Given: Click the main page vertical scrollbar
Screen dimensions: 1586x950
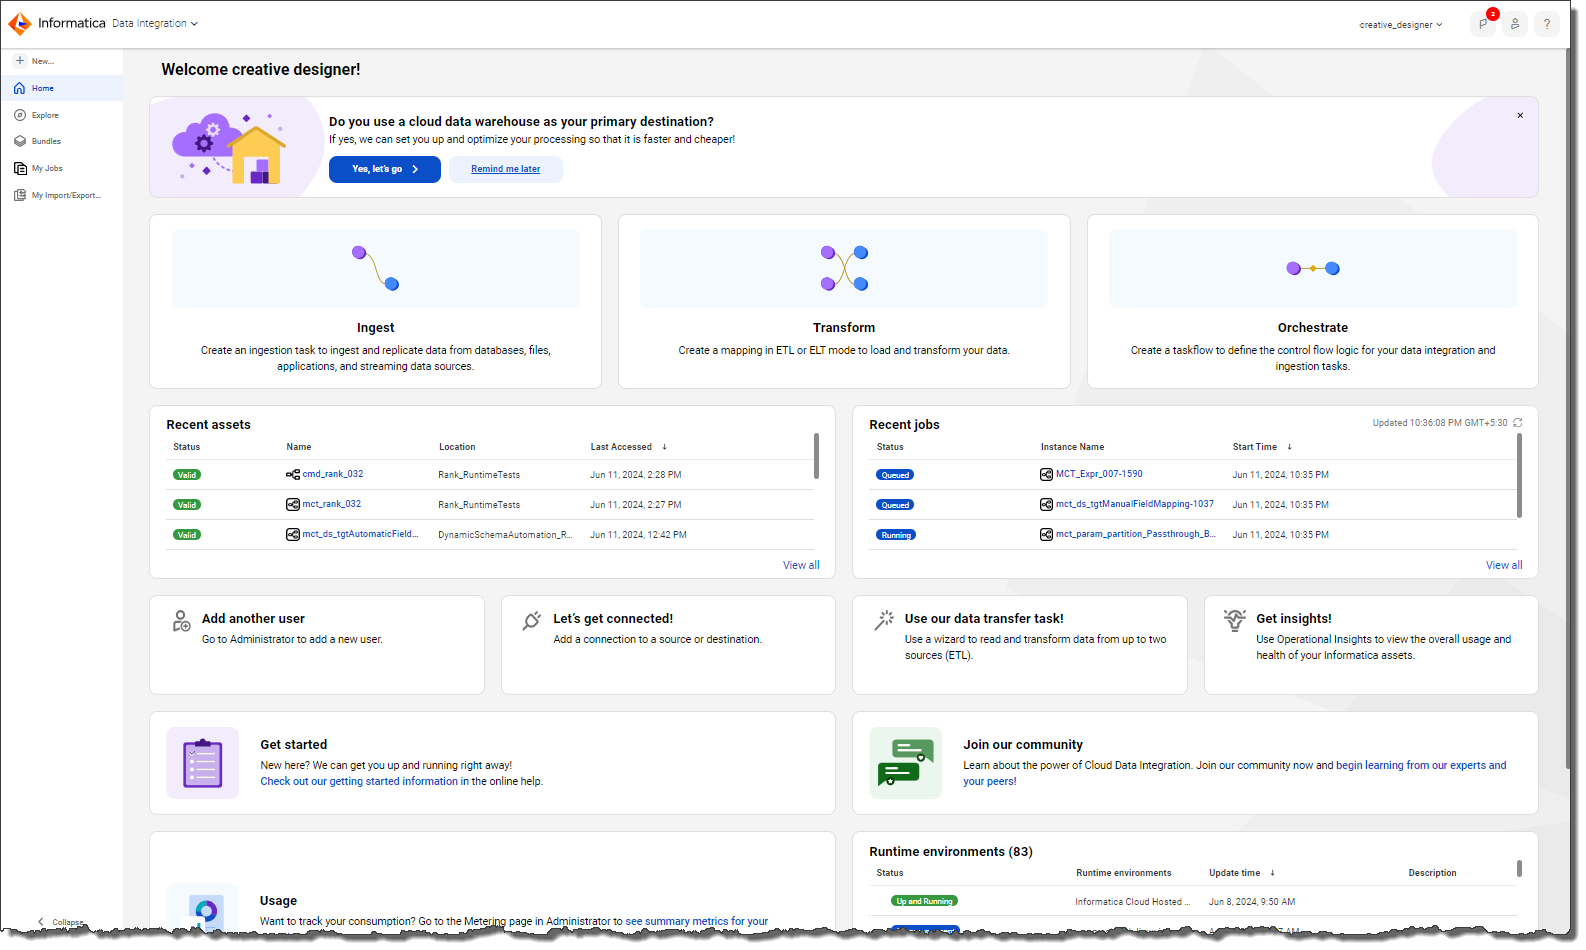Looking at the screenshot, I should point(1566,408).
